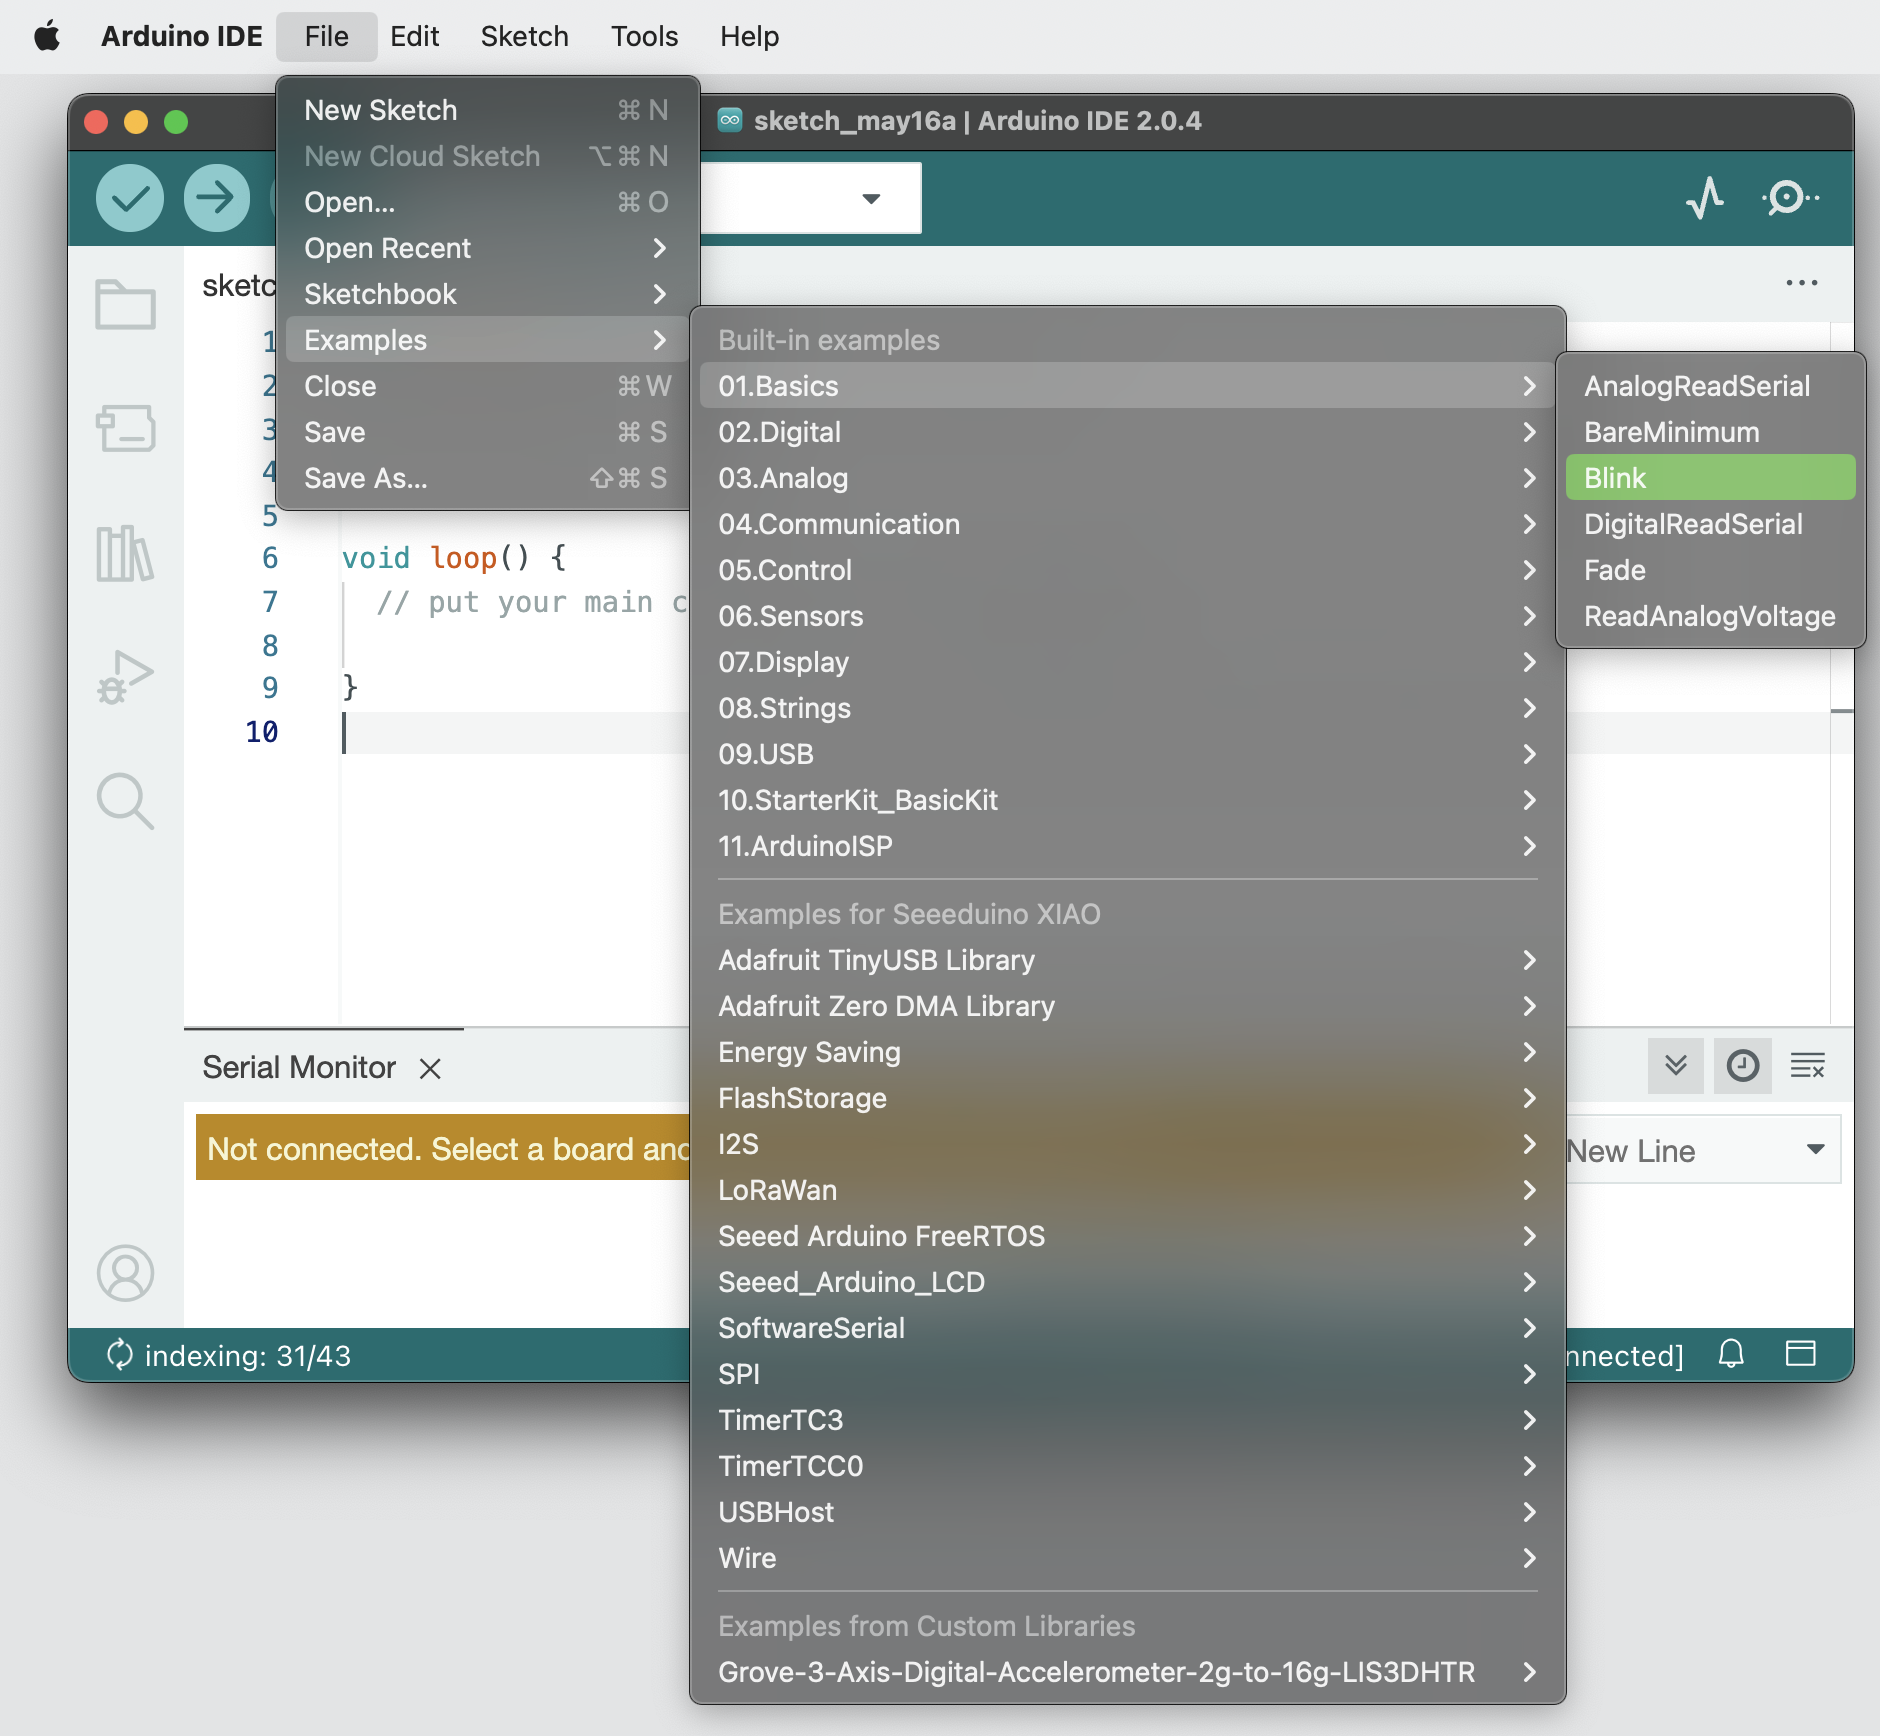
Task: Click the Upload arrow button
Action: [216, 198]
